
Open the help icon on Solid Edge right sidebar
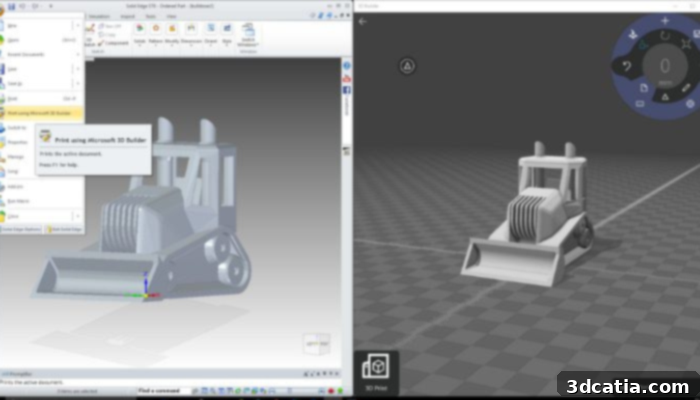346,66
